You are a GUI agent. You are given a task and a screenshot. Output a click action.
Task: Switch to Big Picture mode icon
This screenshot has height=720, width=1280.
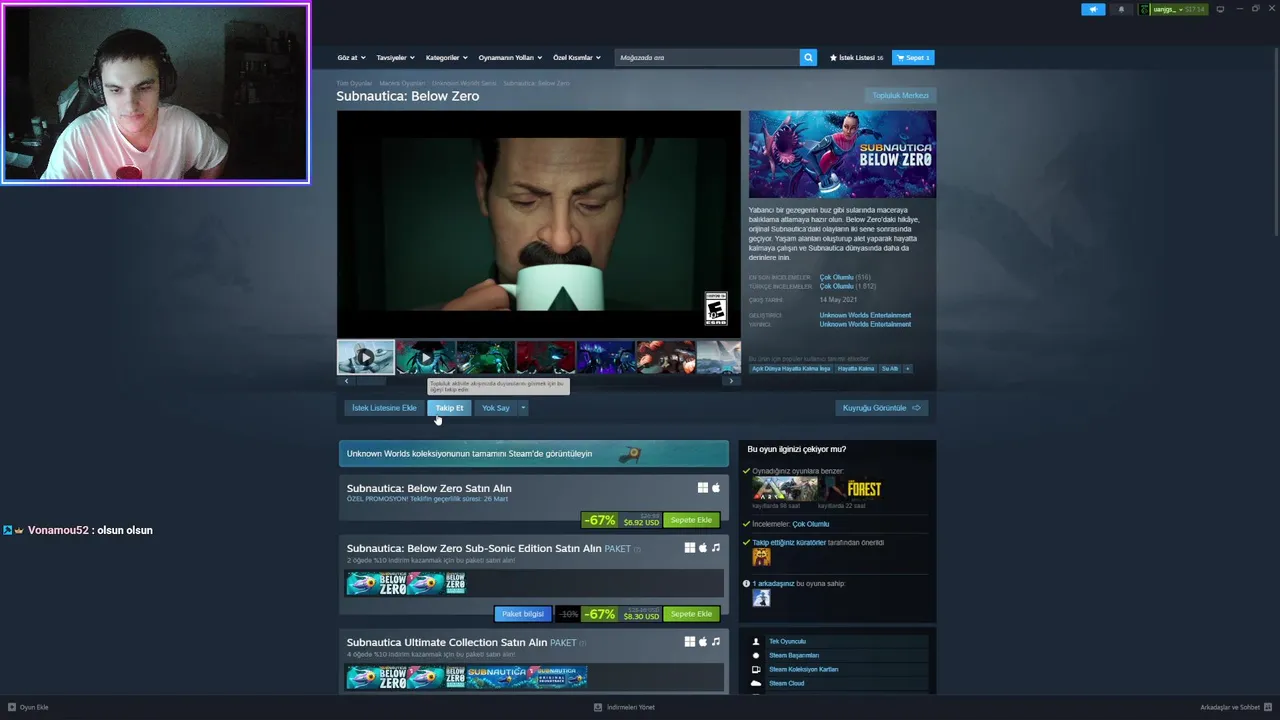[x=1220, y=9]
